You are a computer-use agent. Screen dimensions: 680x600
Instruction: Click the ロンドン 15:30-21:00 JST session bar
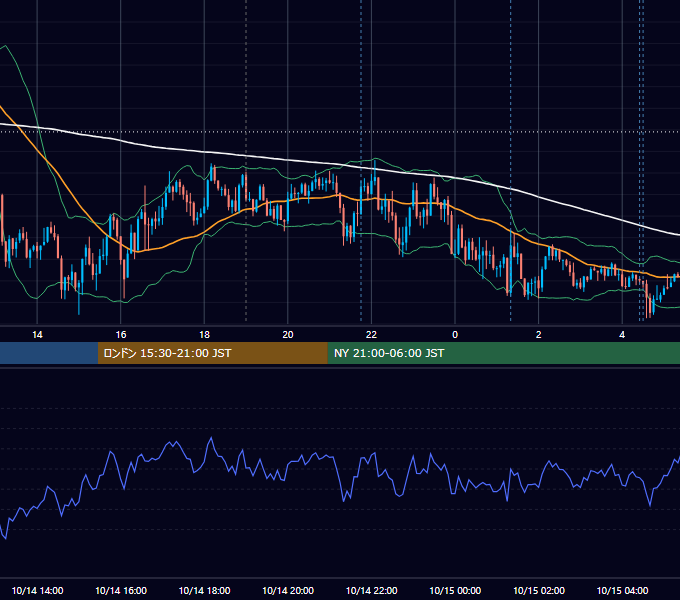212,353
